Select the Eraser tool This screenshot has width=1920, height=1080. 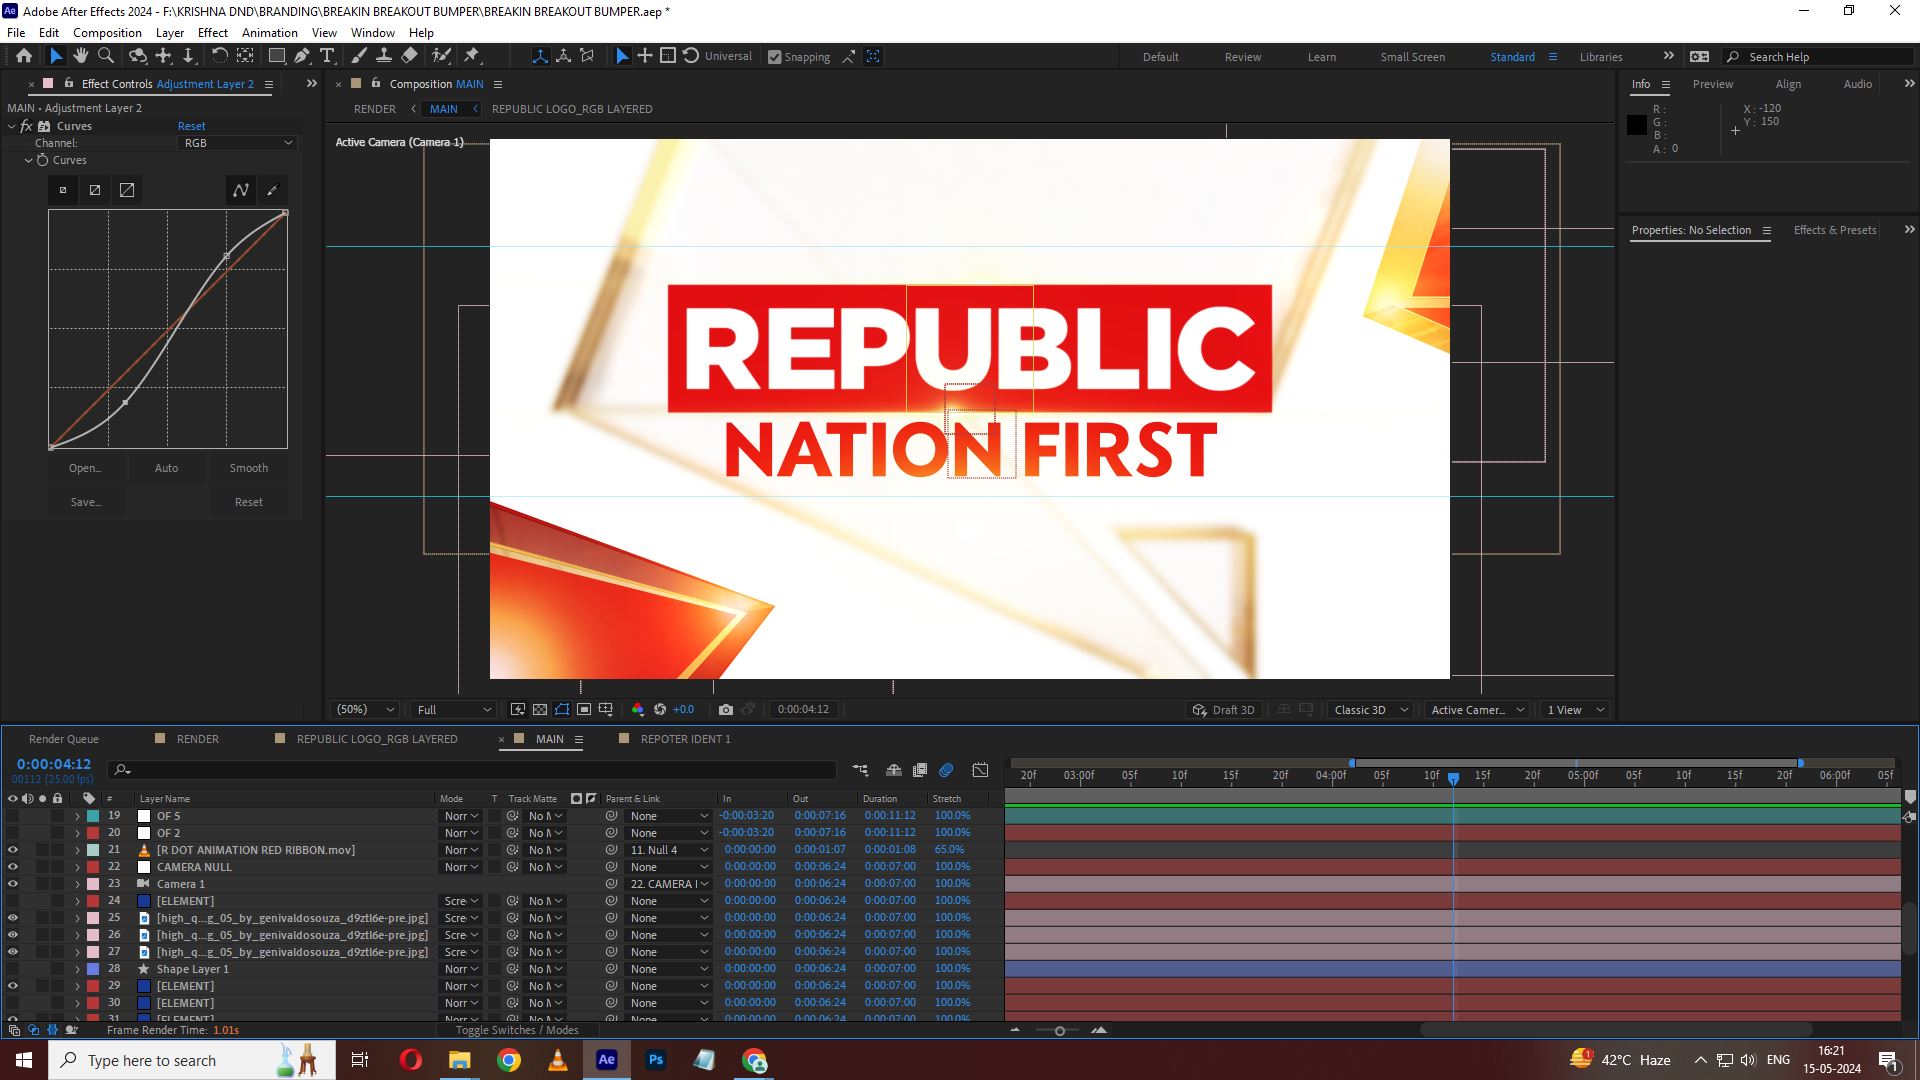pos(409,56)
